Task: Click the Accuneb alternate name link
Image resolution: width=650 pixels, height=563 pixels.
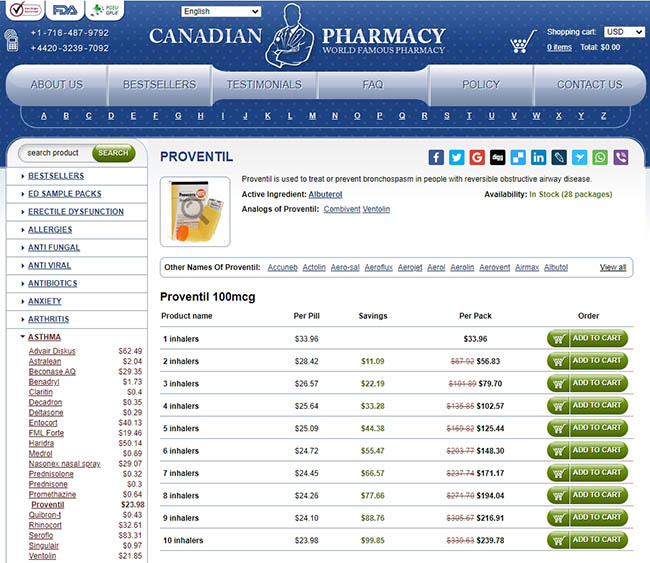Action: click(283, 267)
